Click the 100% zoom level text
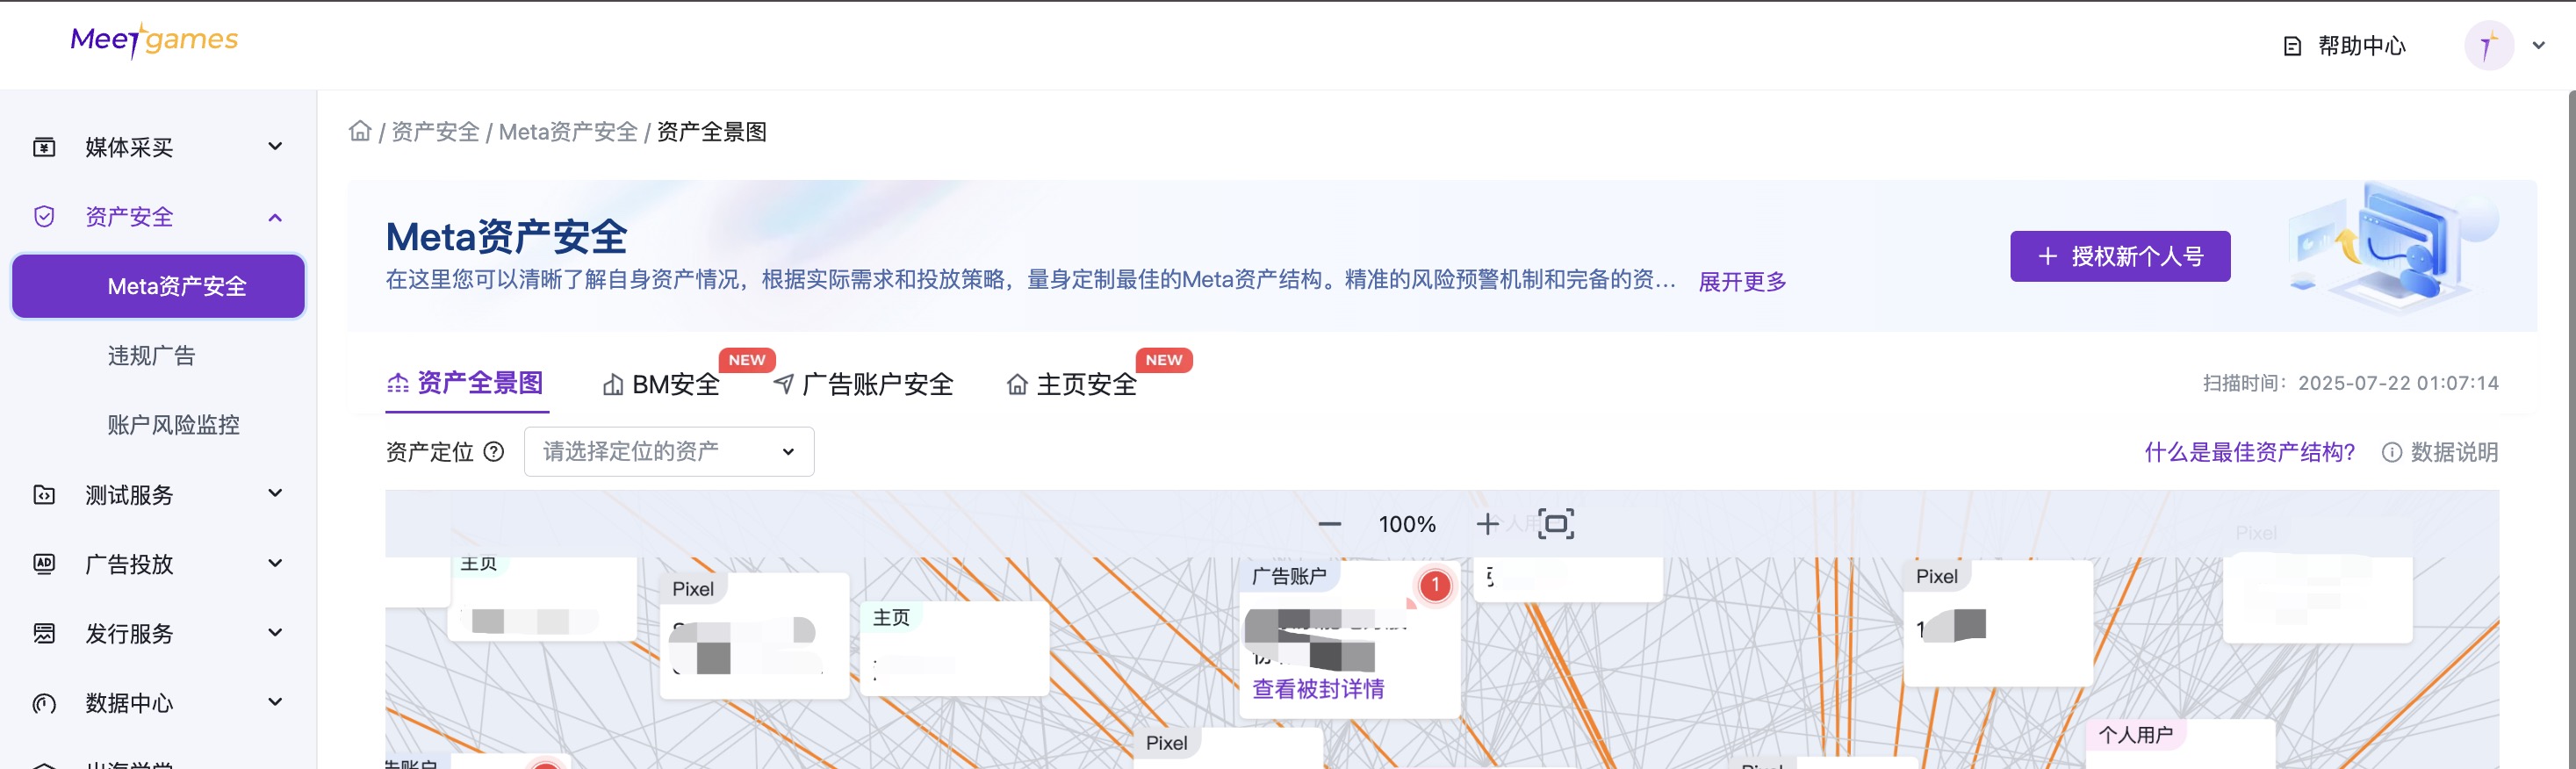The image size is (2576, 769). coord(1407,524)
